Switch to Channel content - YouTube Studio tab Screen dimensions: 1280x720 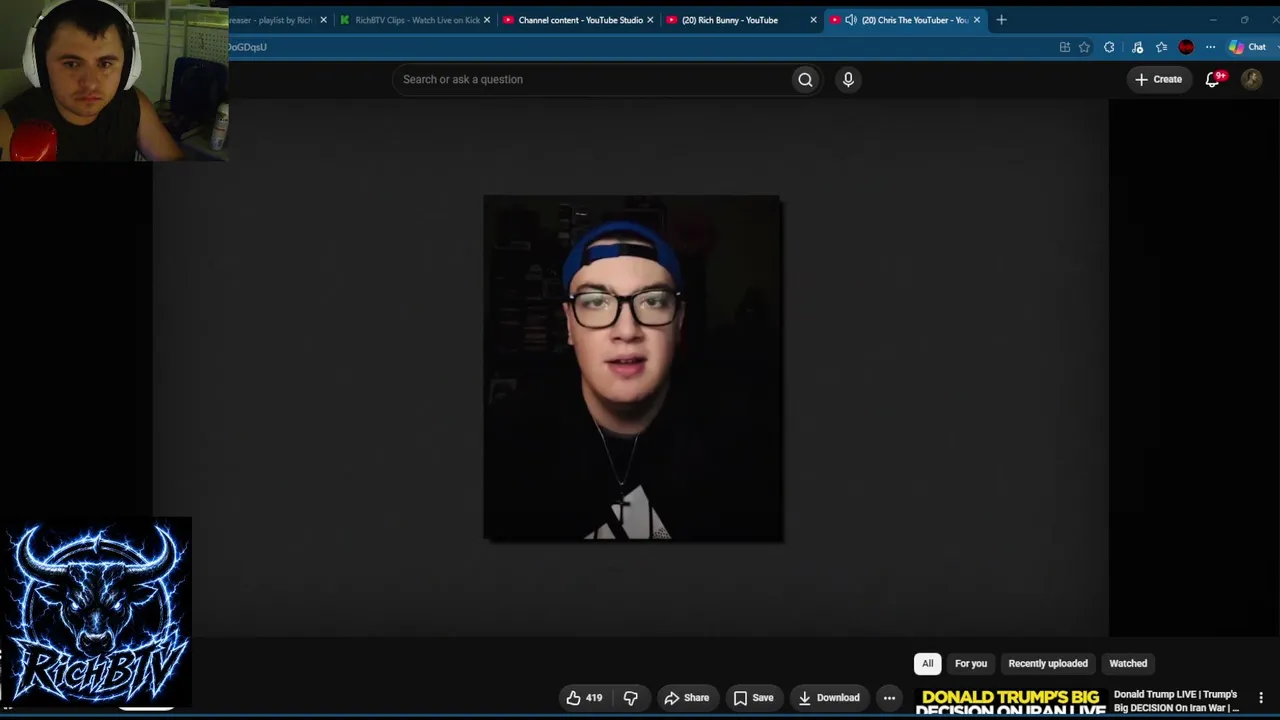(x=579, y=20)
